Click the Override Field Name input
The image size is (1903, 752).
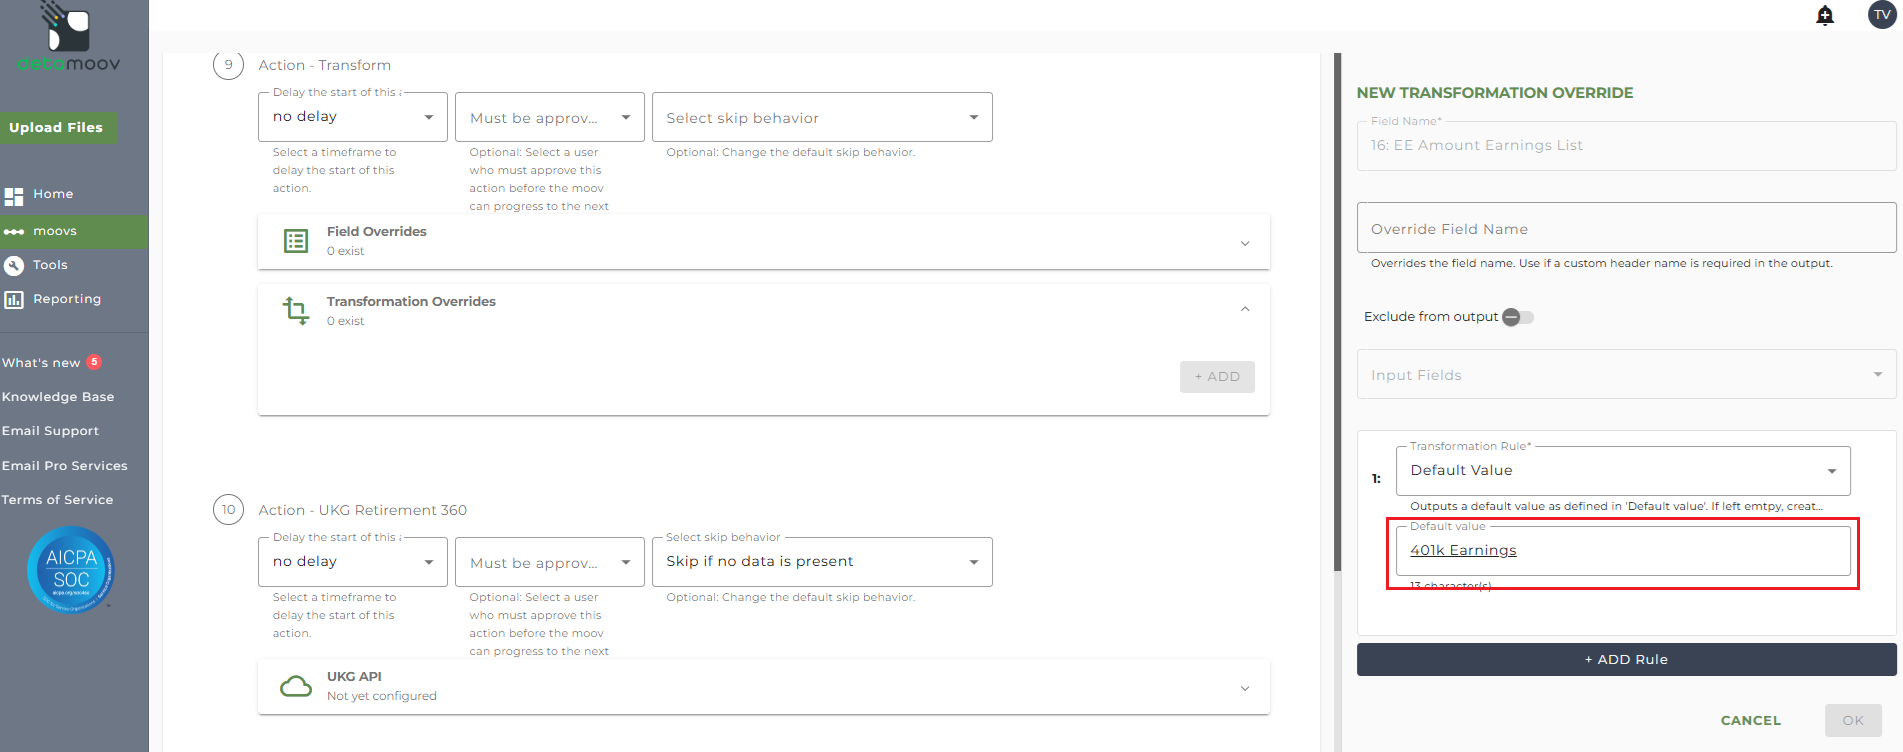1626,229
